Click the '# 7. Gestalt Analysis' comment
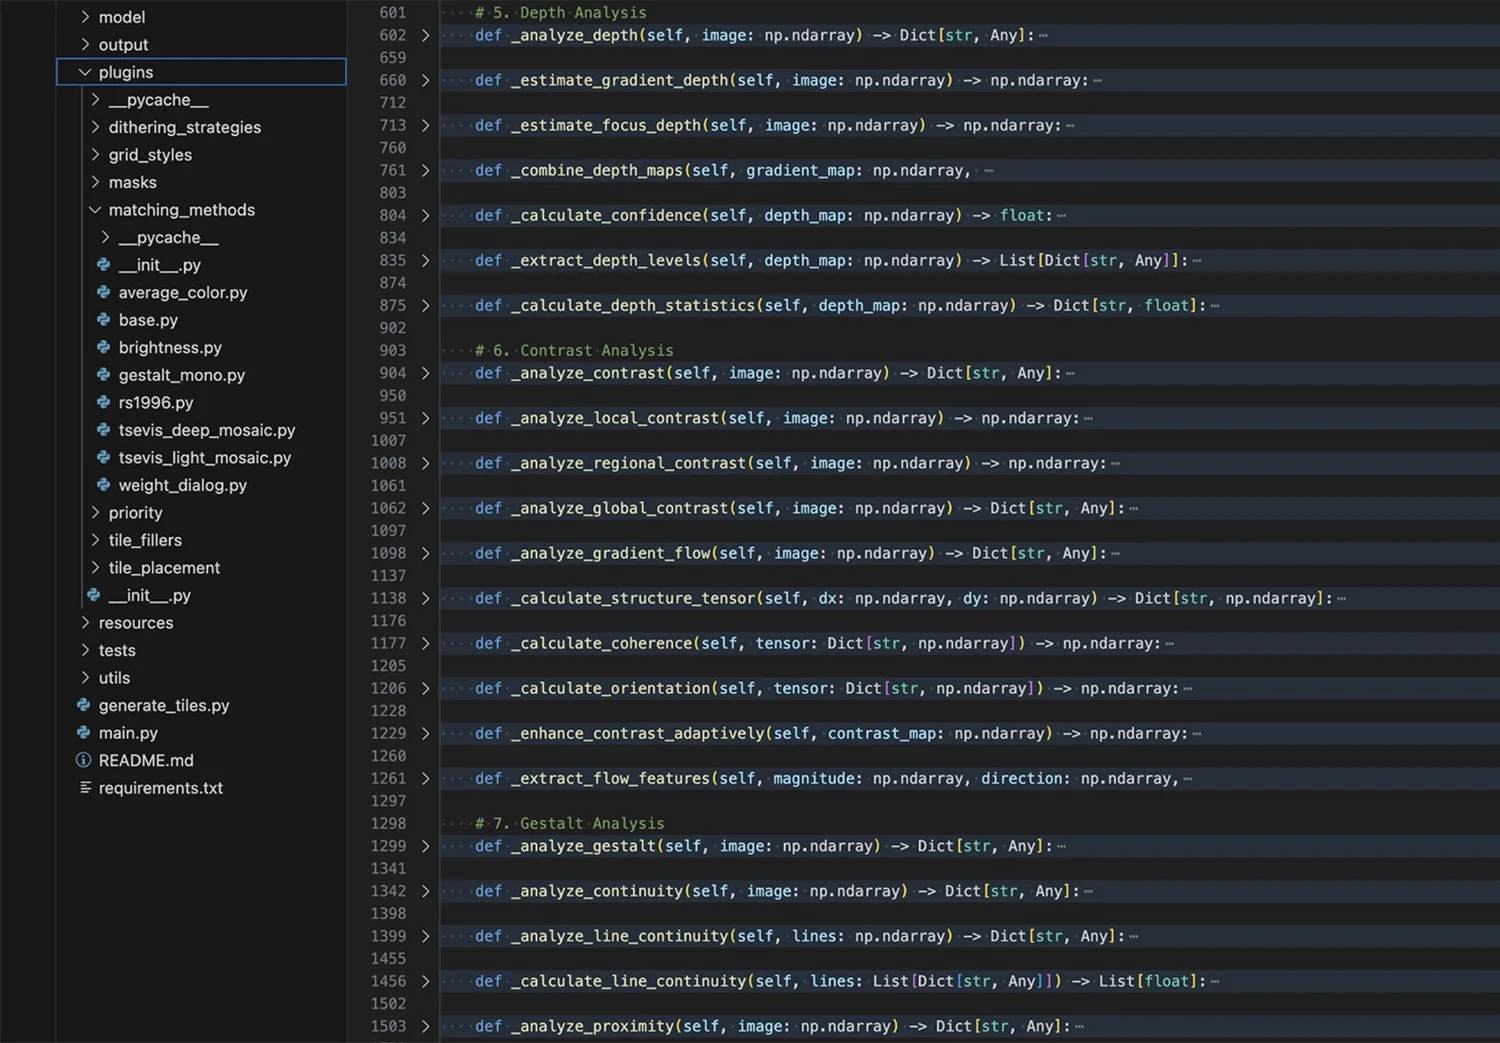Screen dimensions: 1500x1043 pos(569,823)
